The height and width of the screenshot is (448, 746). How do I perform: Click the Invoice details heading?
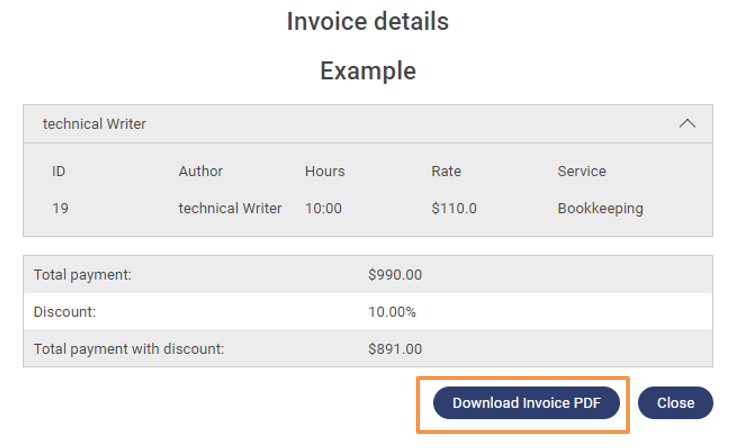coord(368,21)
